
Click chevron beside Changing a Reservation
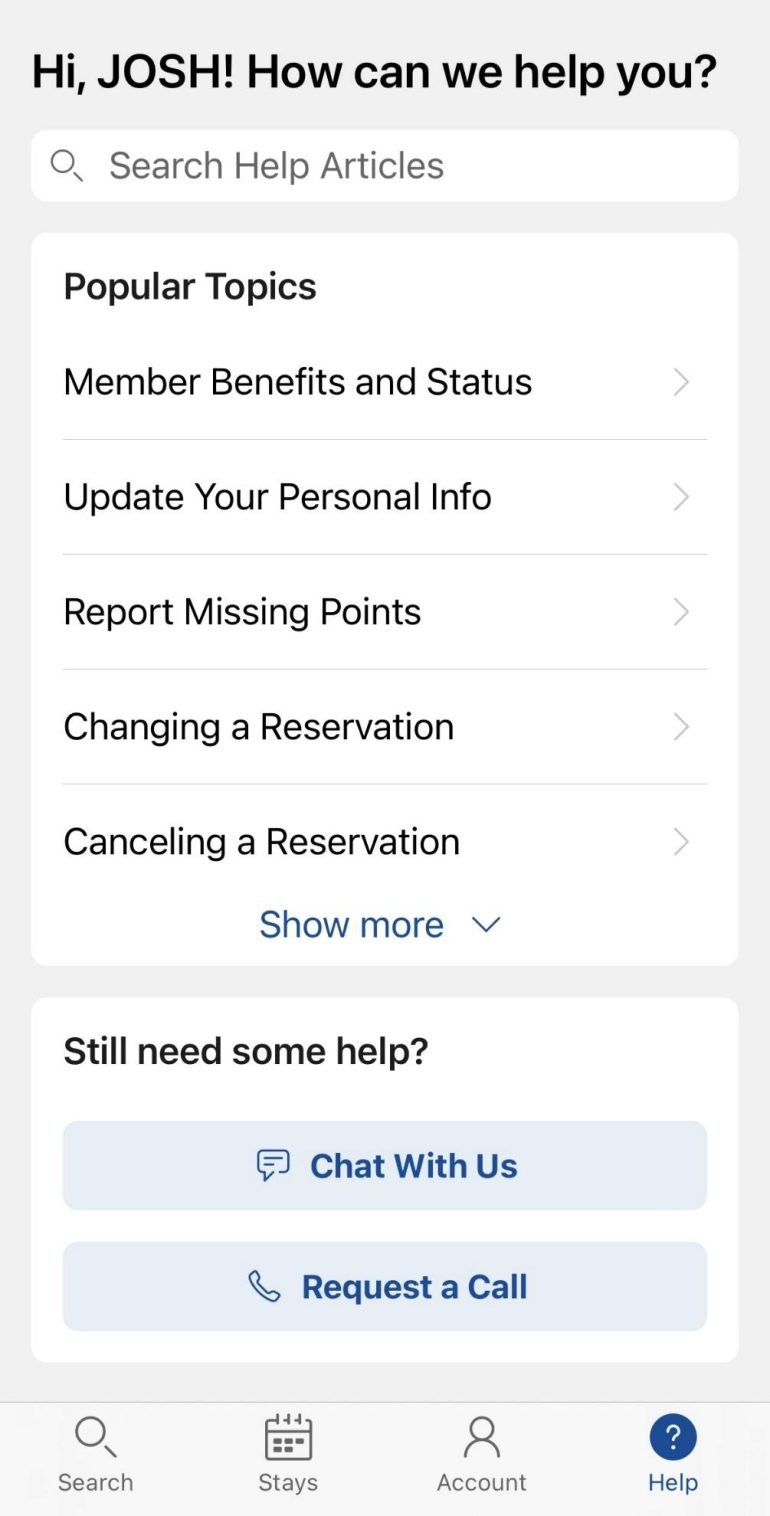tap(681, 727)
